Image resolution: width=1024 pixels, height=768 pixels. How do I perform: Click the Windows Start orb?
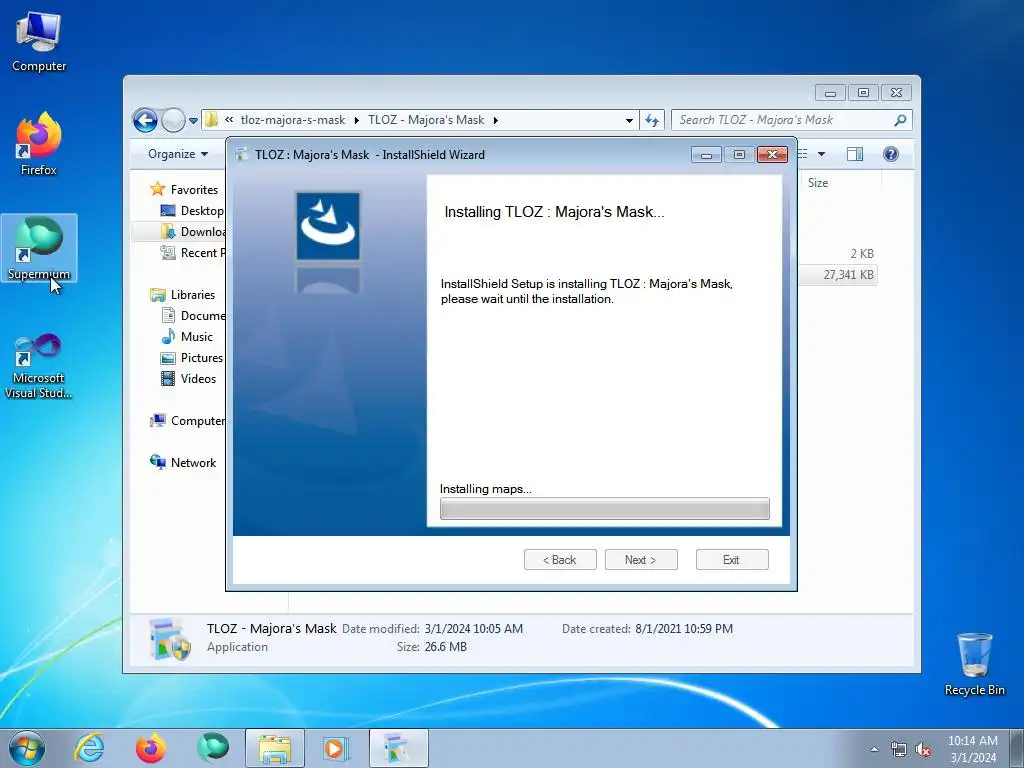26,748
